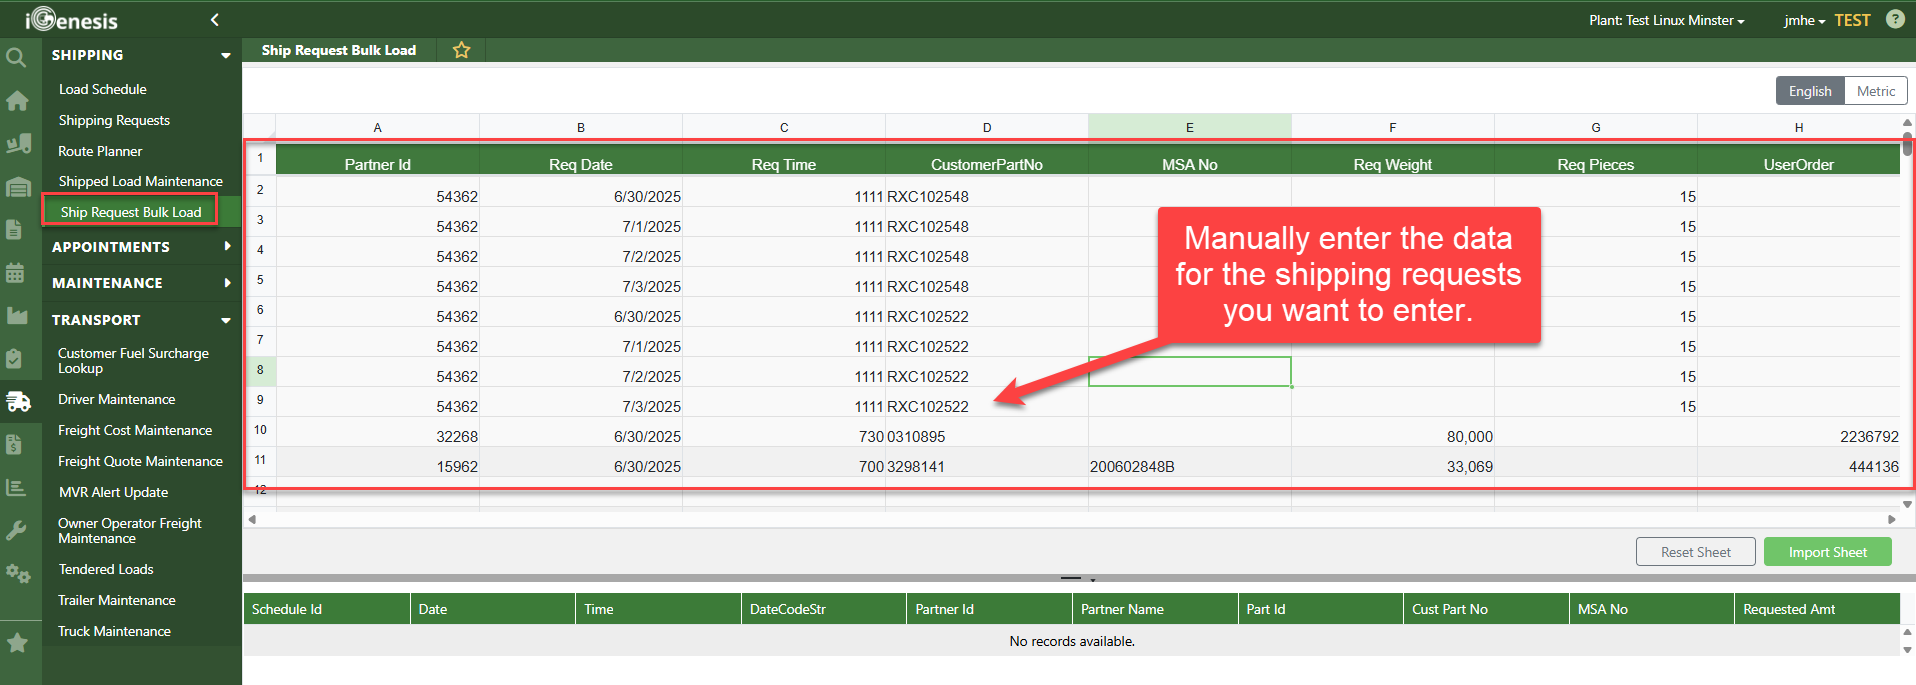Viewport: 1916px width, 685px height.
Task: Click the TEST environment label
Action: tap(1852, 20)
